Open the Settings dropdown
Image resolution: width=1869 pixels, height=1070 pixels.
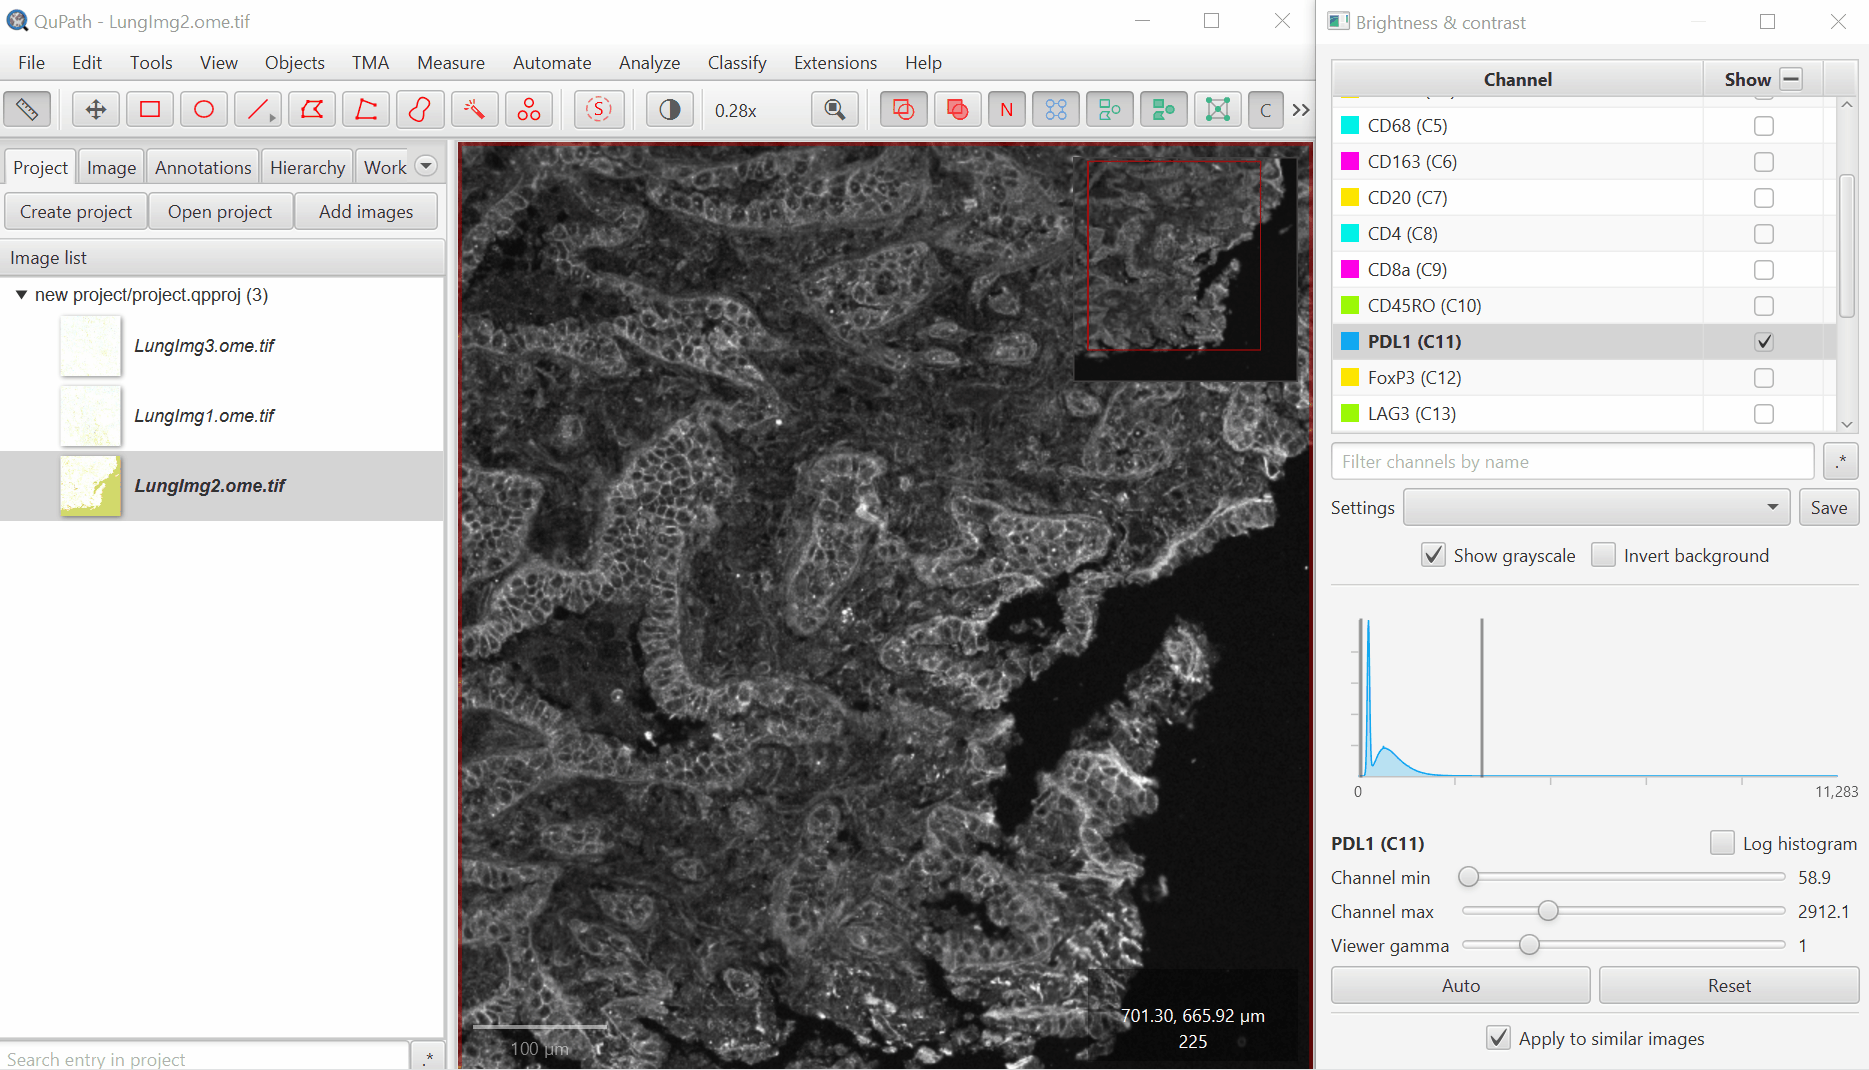pos(1596,508)
